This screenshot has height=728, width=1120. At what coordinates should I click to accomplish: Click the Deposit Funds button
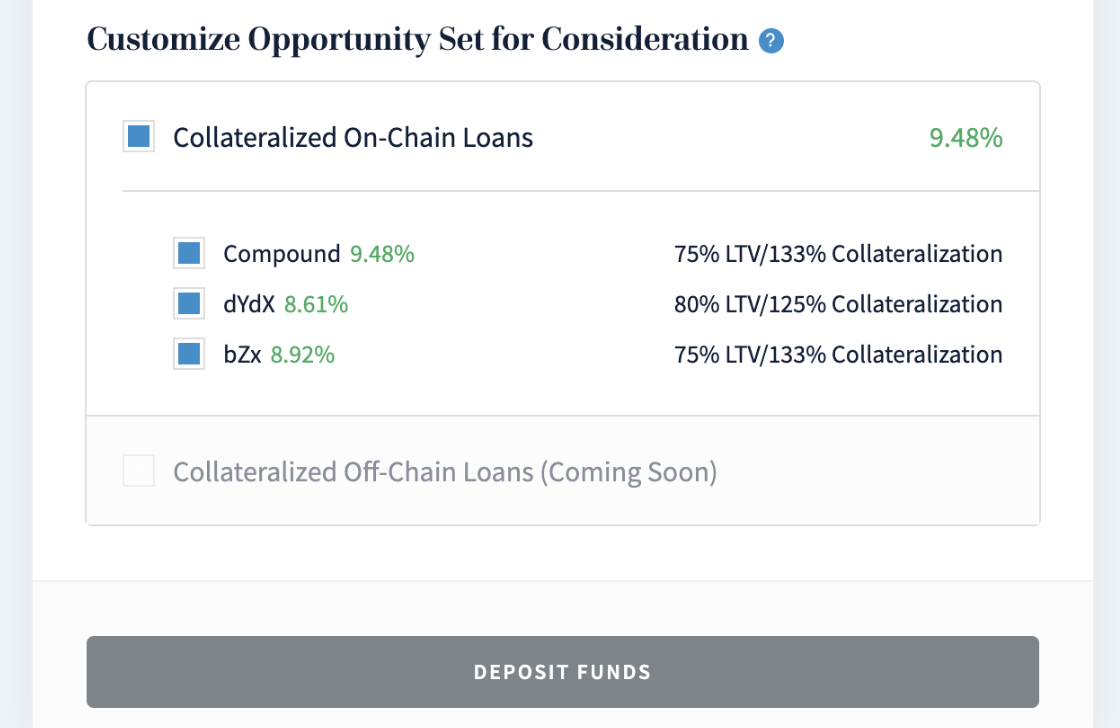[563, 672]
